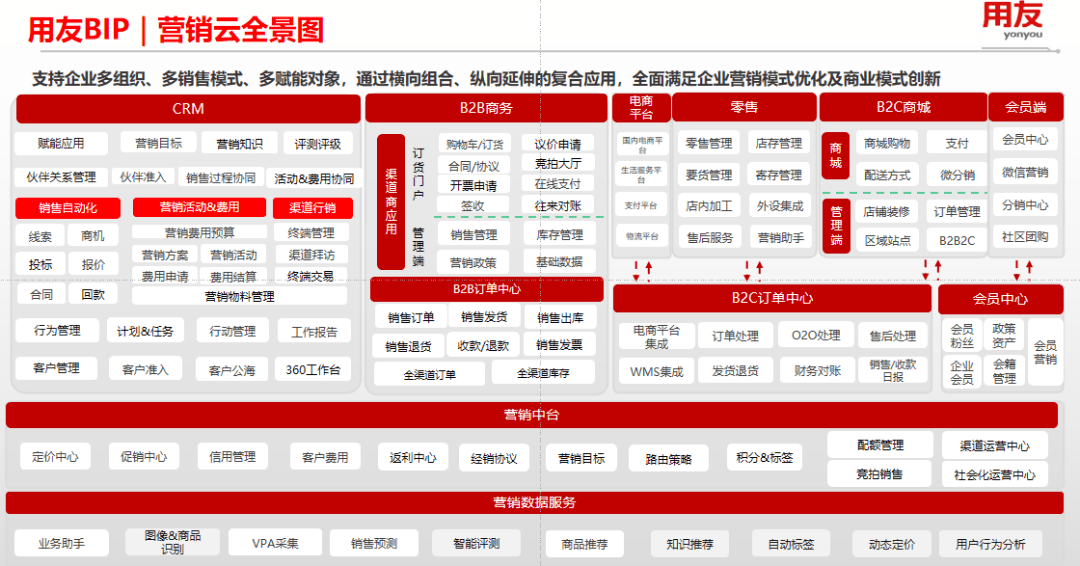This screenshot has width=1080, height=566.
Task: Click the B2B订单中心 header
Action: (486, 289)
